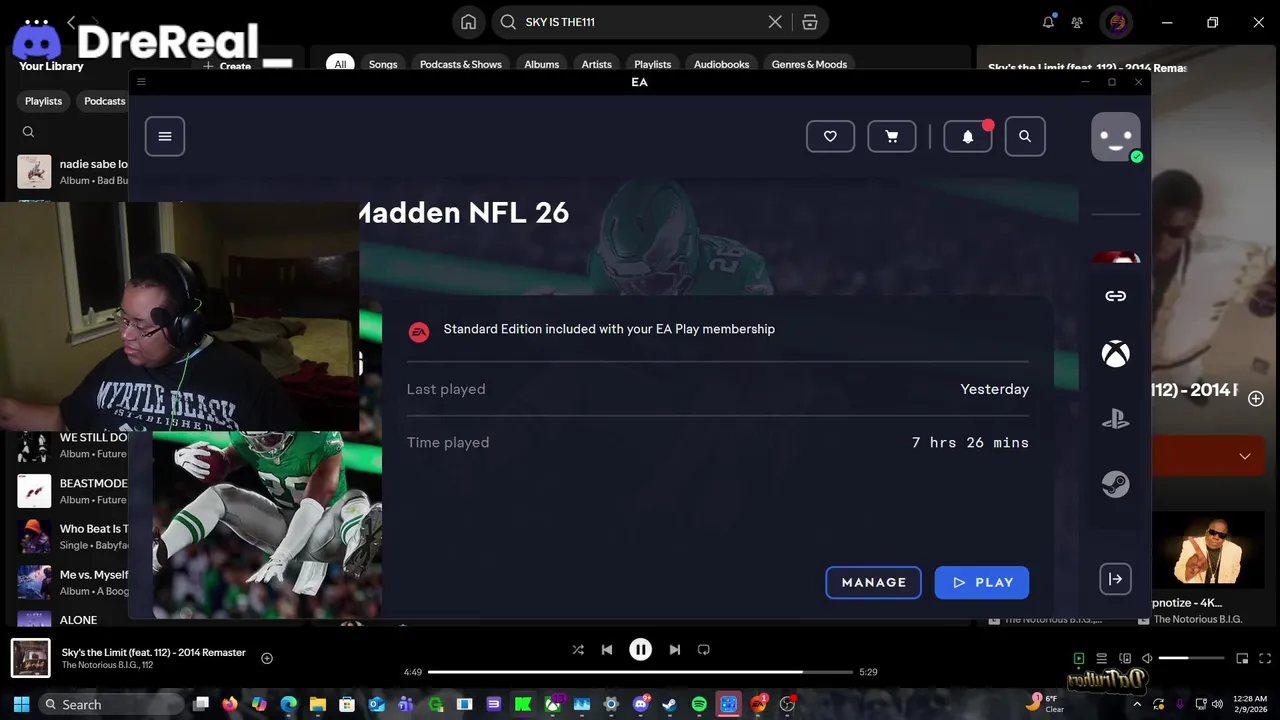The width and height of the screenshot is (1280, 720).
Task: Search within Your Library icon
Action: (28, 132)
